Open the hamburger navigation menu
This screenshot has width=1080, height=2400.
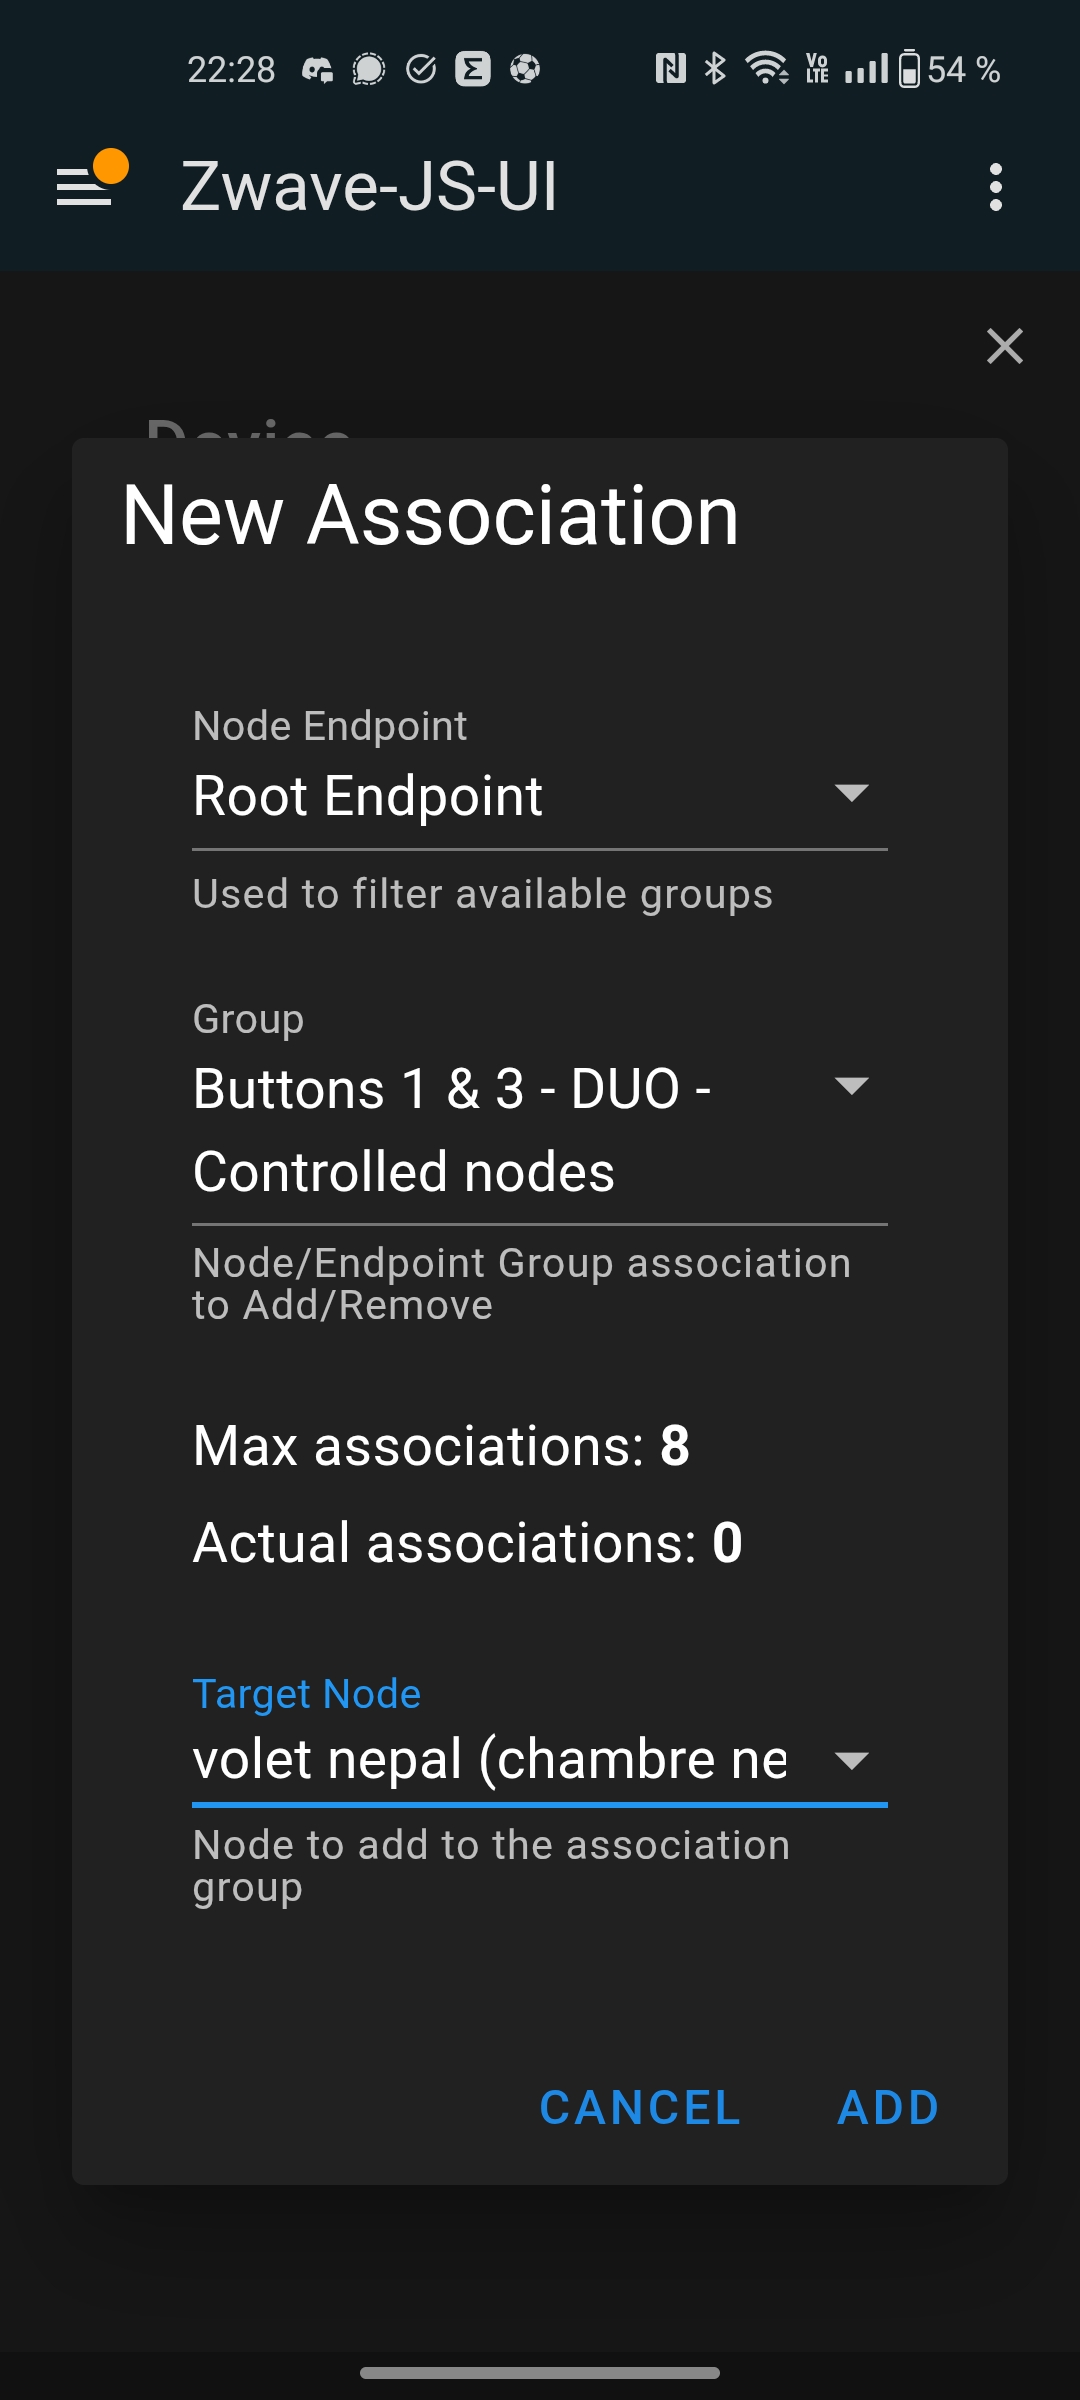coord(84,186)
